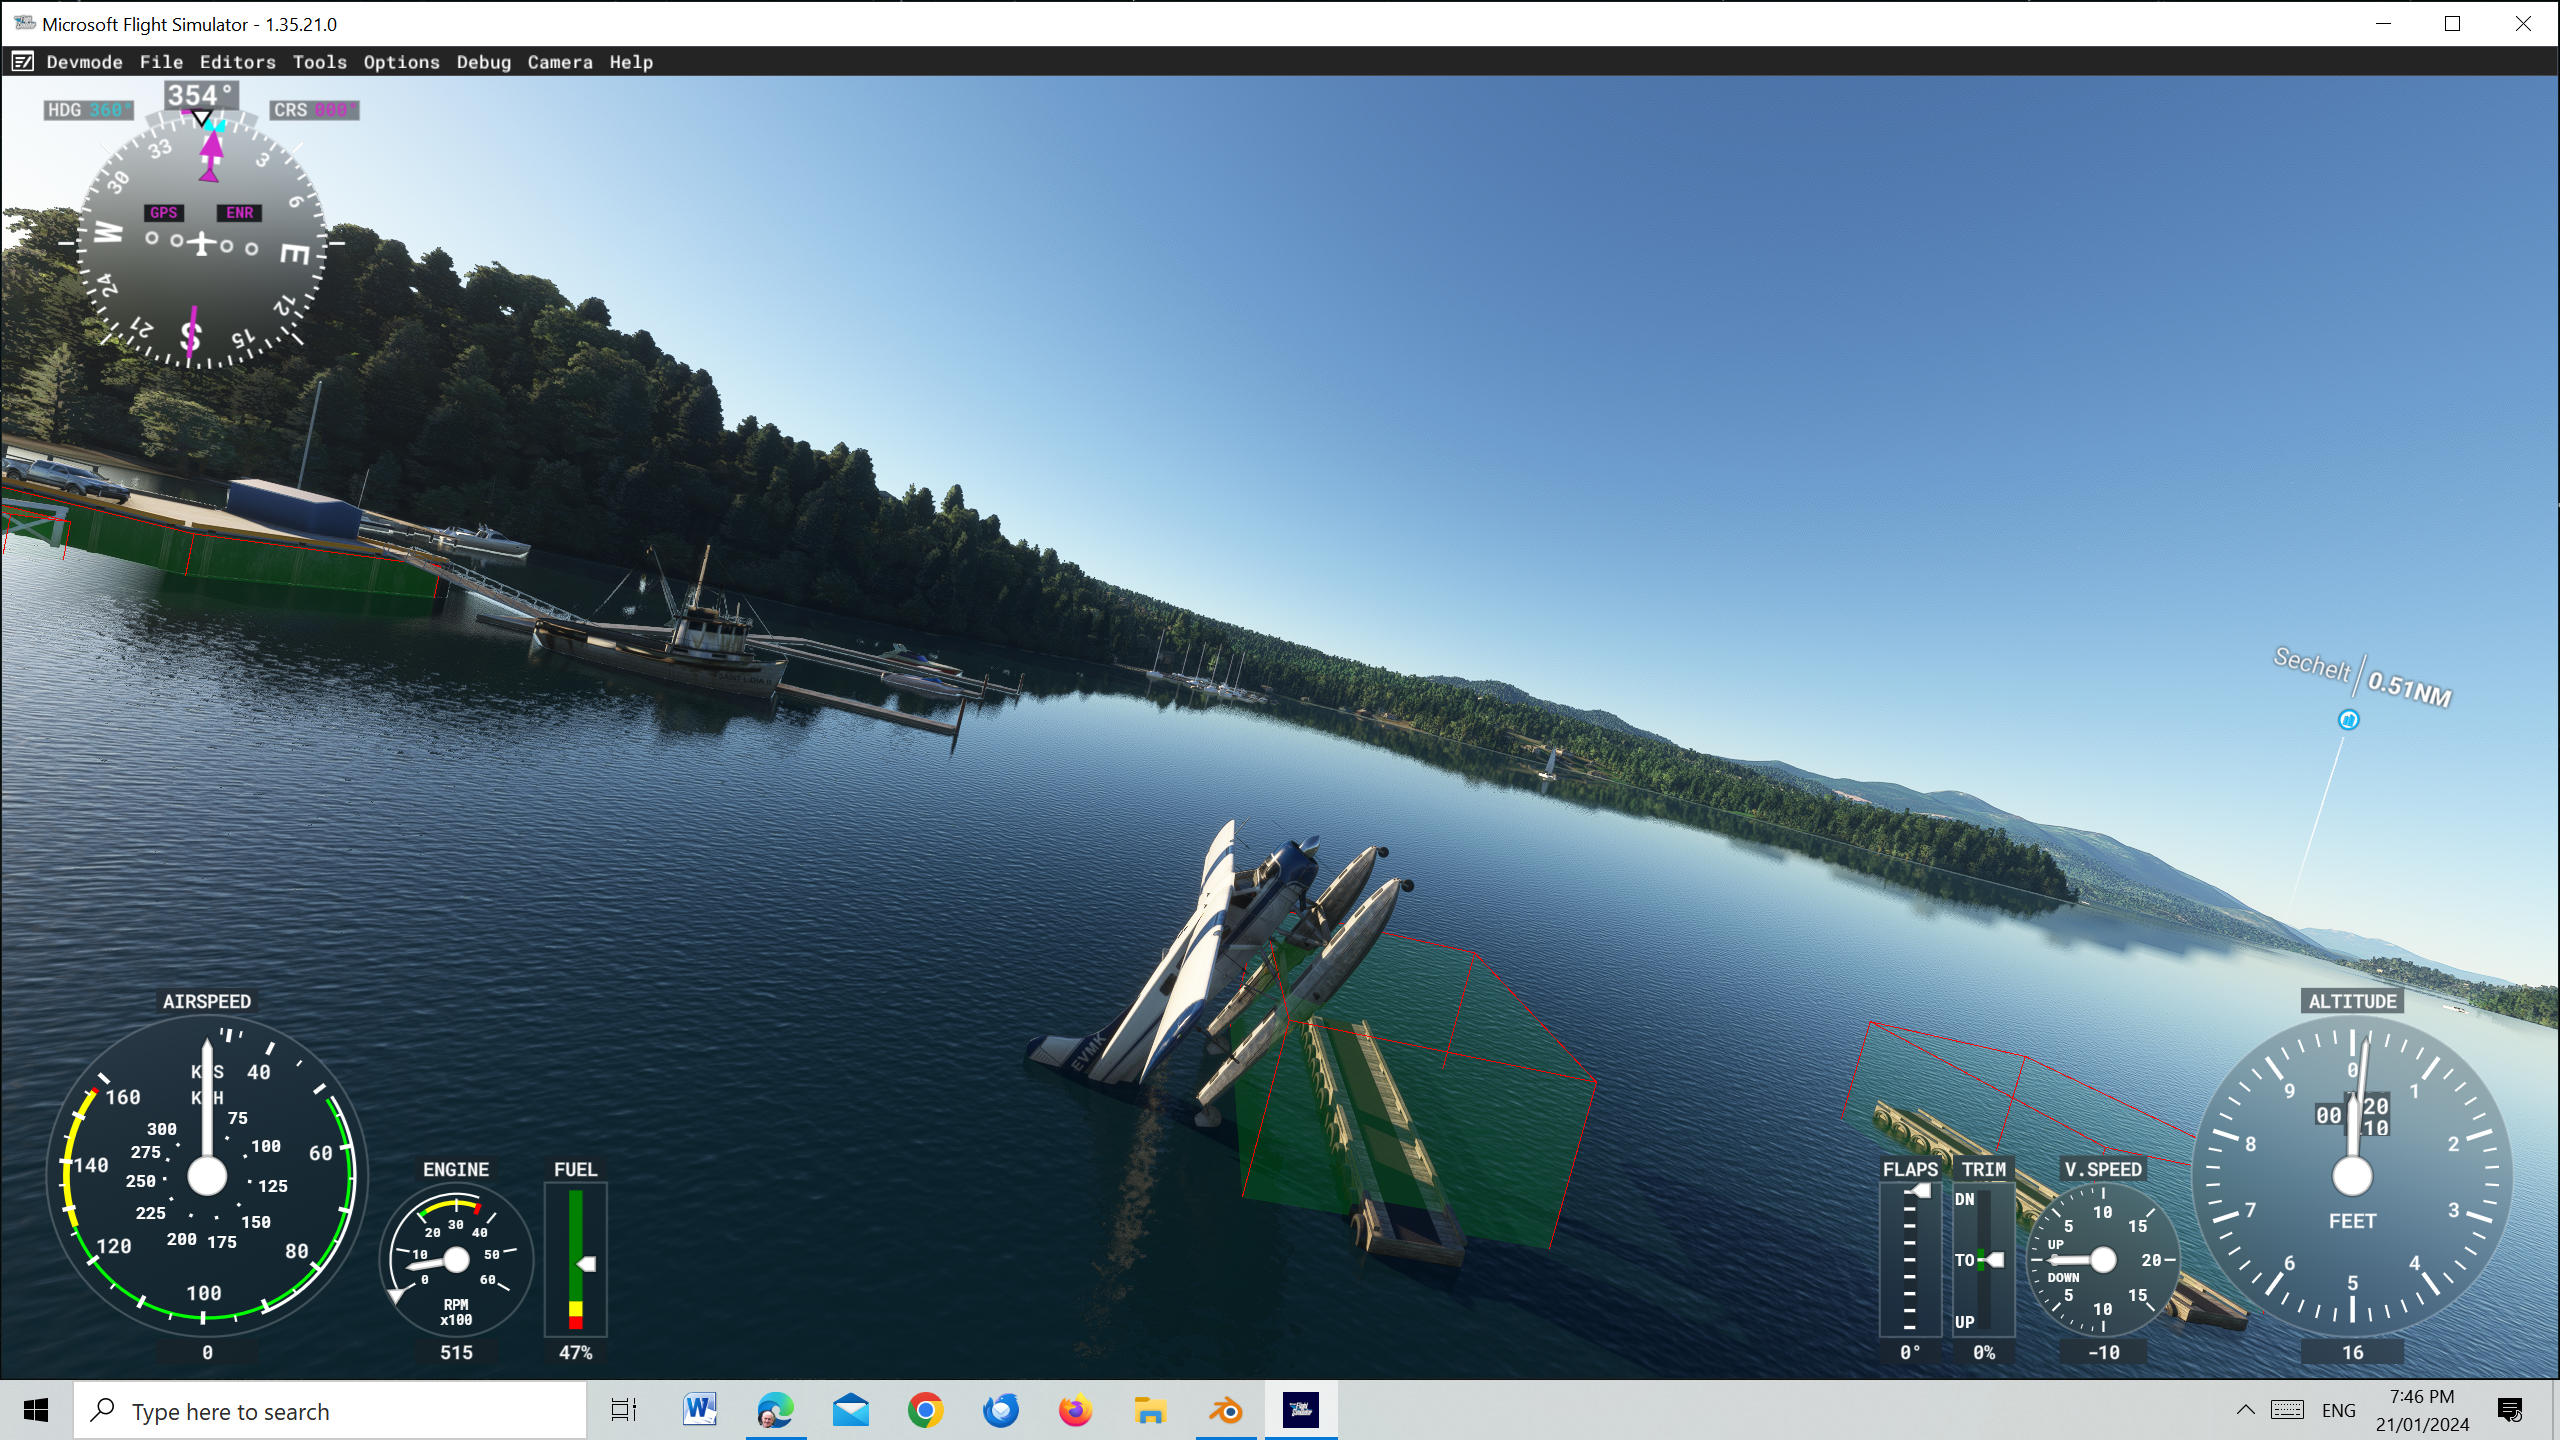The image size is (2560, 1440).
Task: Click the -10 vertical speed value
Action: (2103, 1352)
